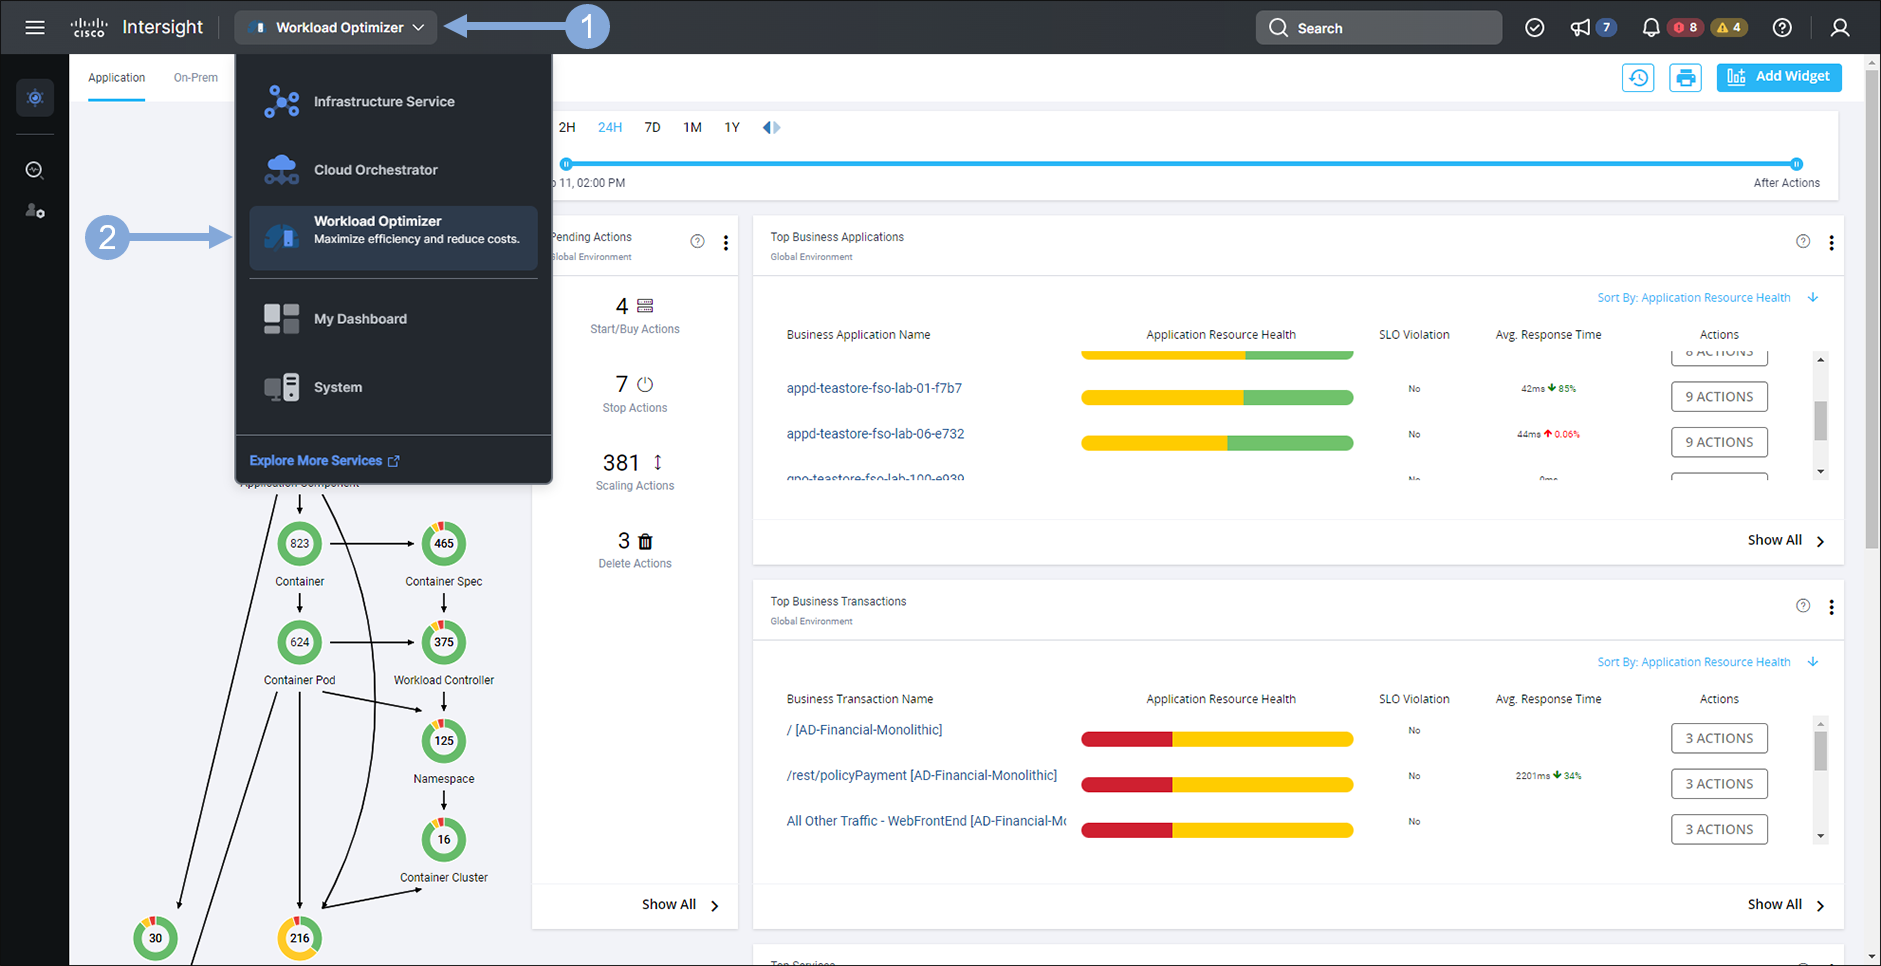Image resolution: width=1881 pixels, height=966 pixels.
Task: Open Top Business Applications help icon
Action: [x=1803, y=241]
